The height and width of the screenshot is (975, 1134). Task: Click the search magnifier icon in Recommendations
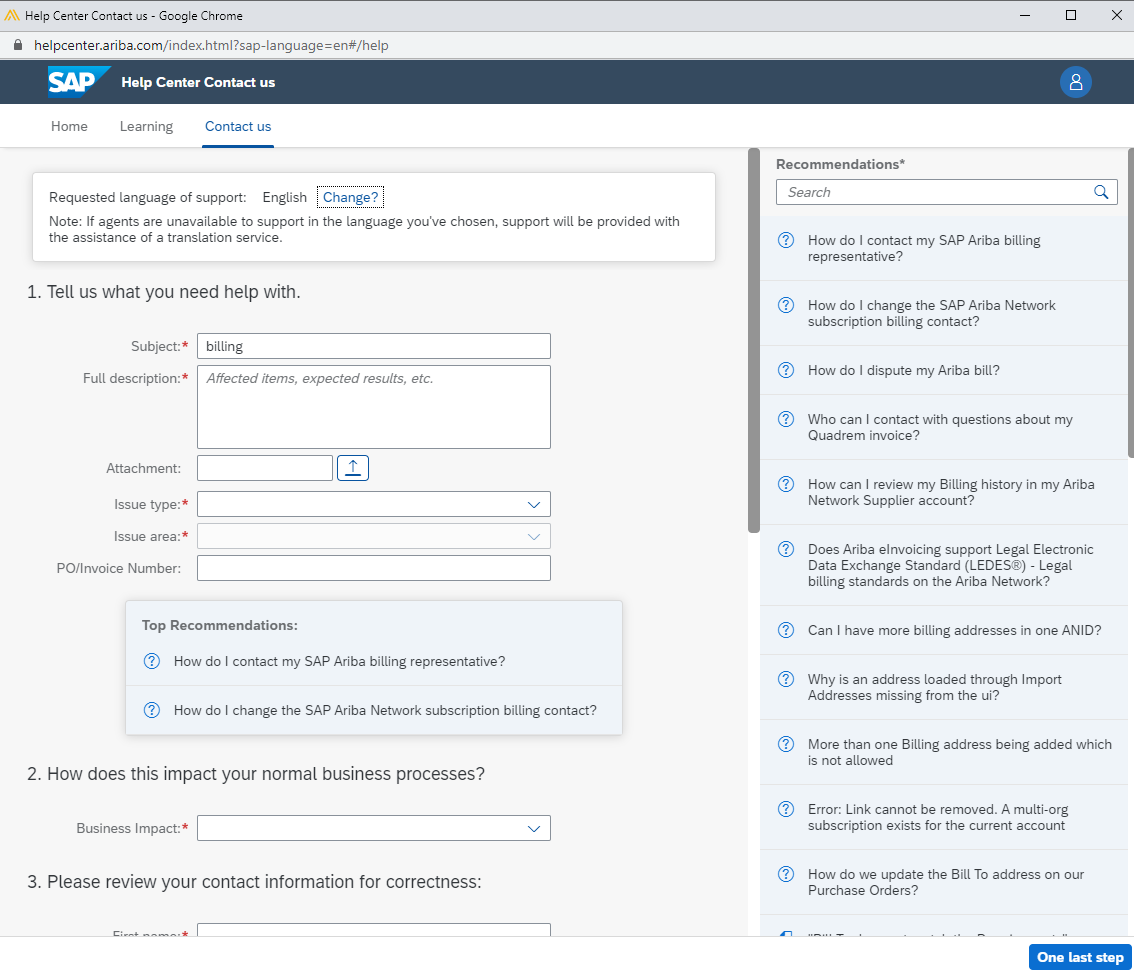[1101, 192]
